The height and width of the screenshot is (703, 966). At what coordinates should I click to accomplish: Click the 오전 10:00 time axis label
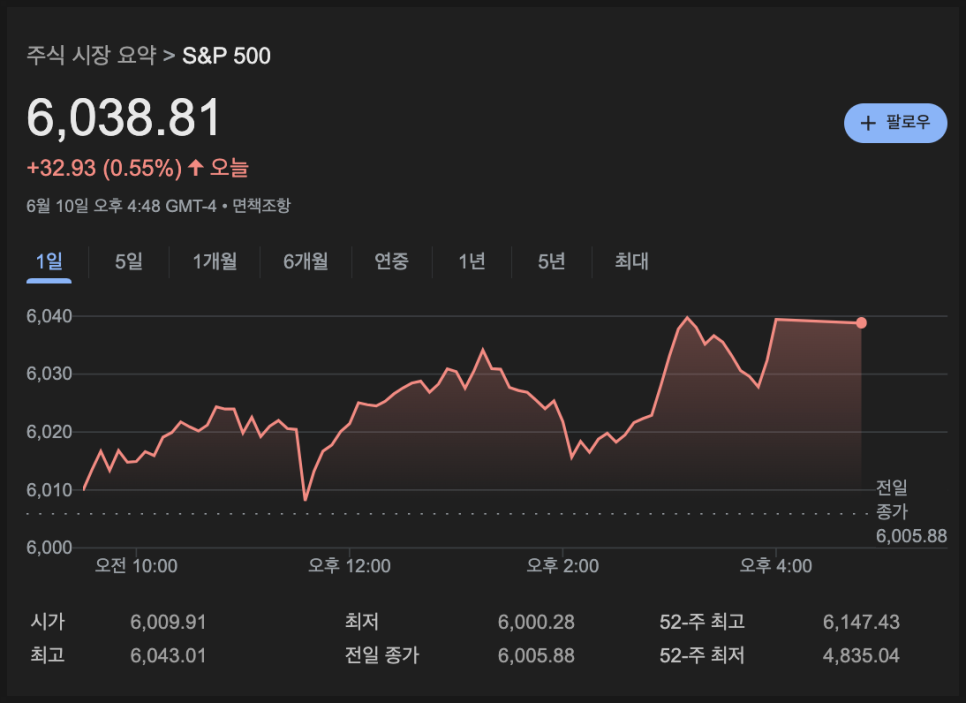pos(136,566)
